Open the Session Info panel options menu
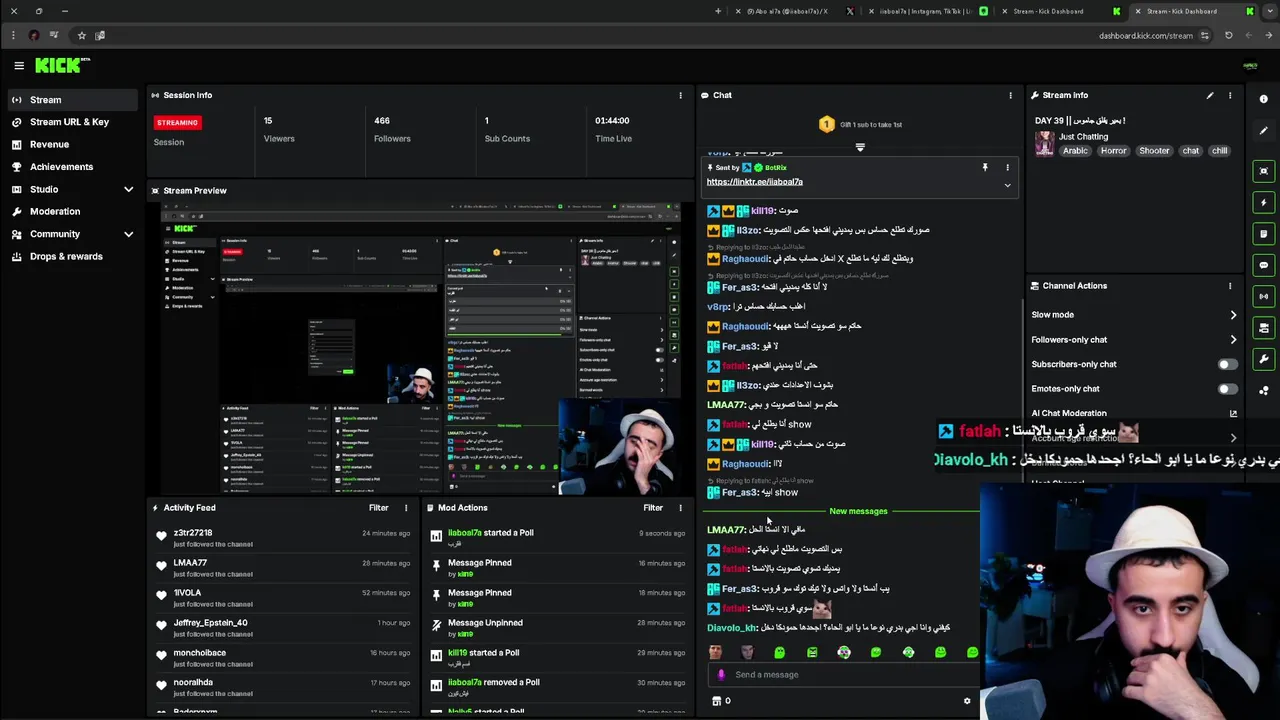 (680, 95)
